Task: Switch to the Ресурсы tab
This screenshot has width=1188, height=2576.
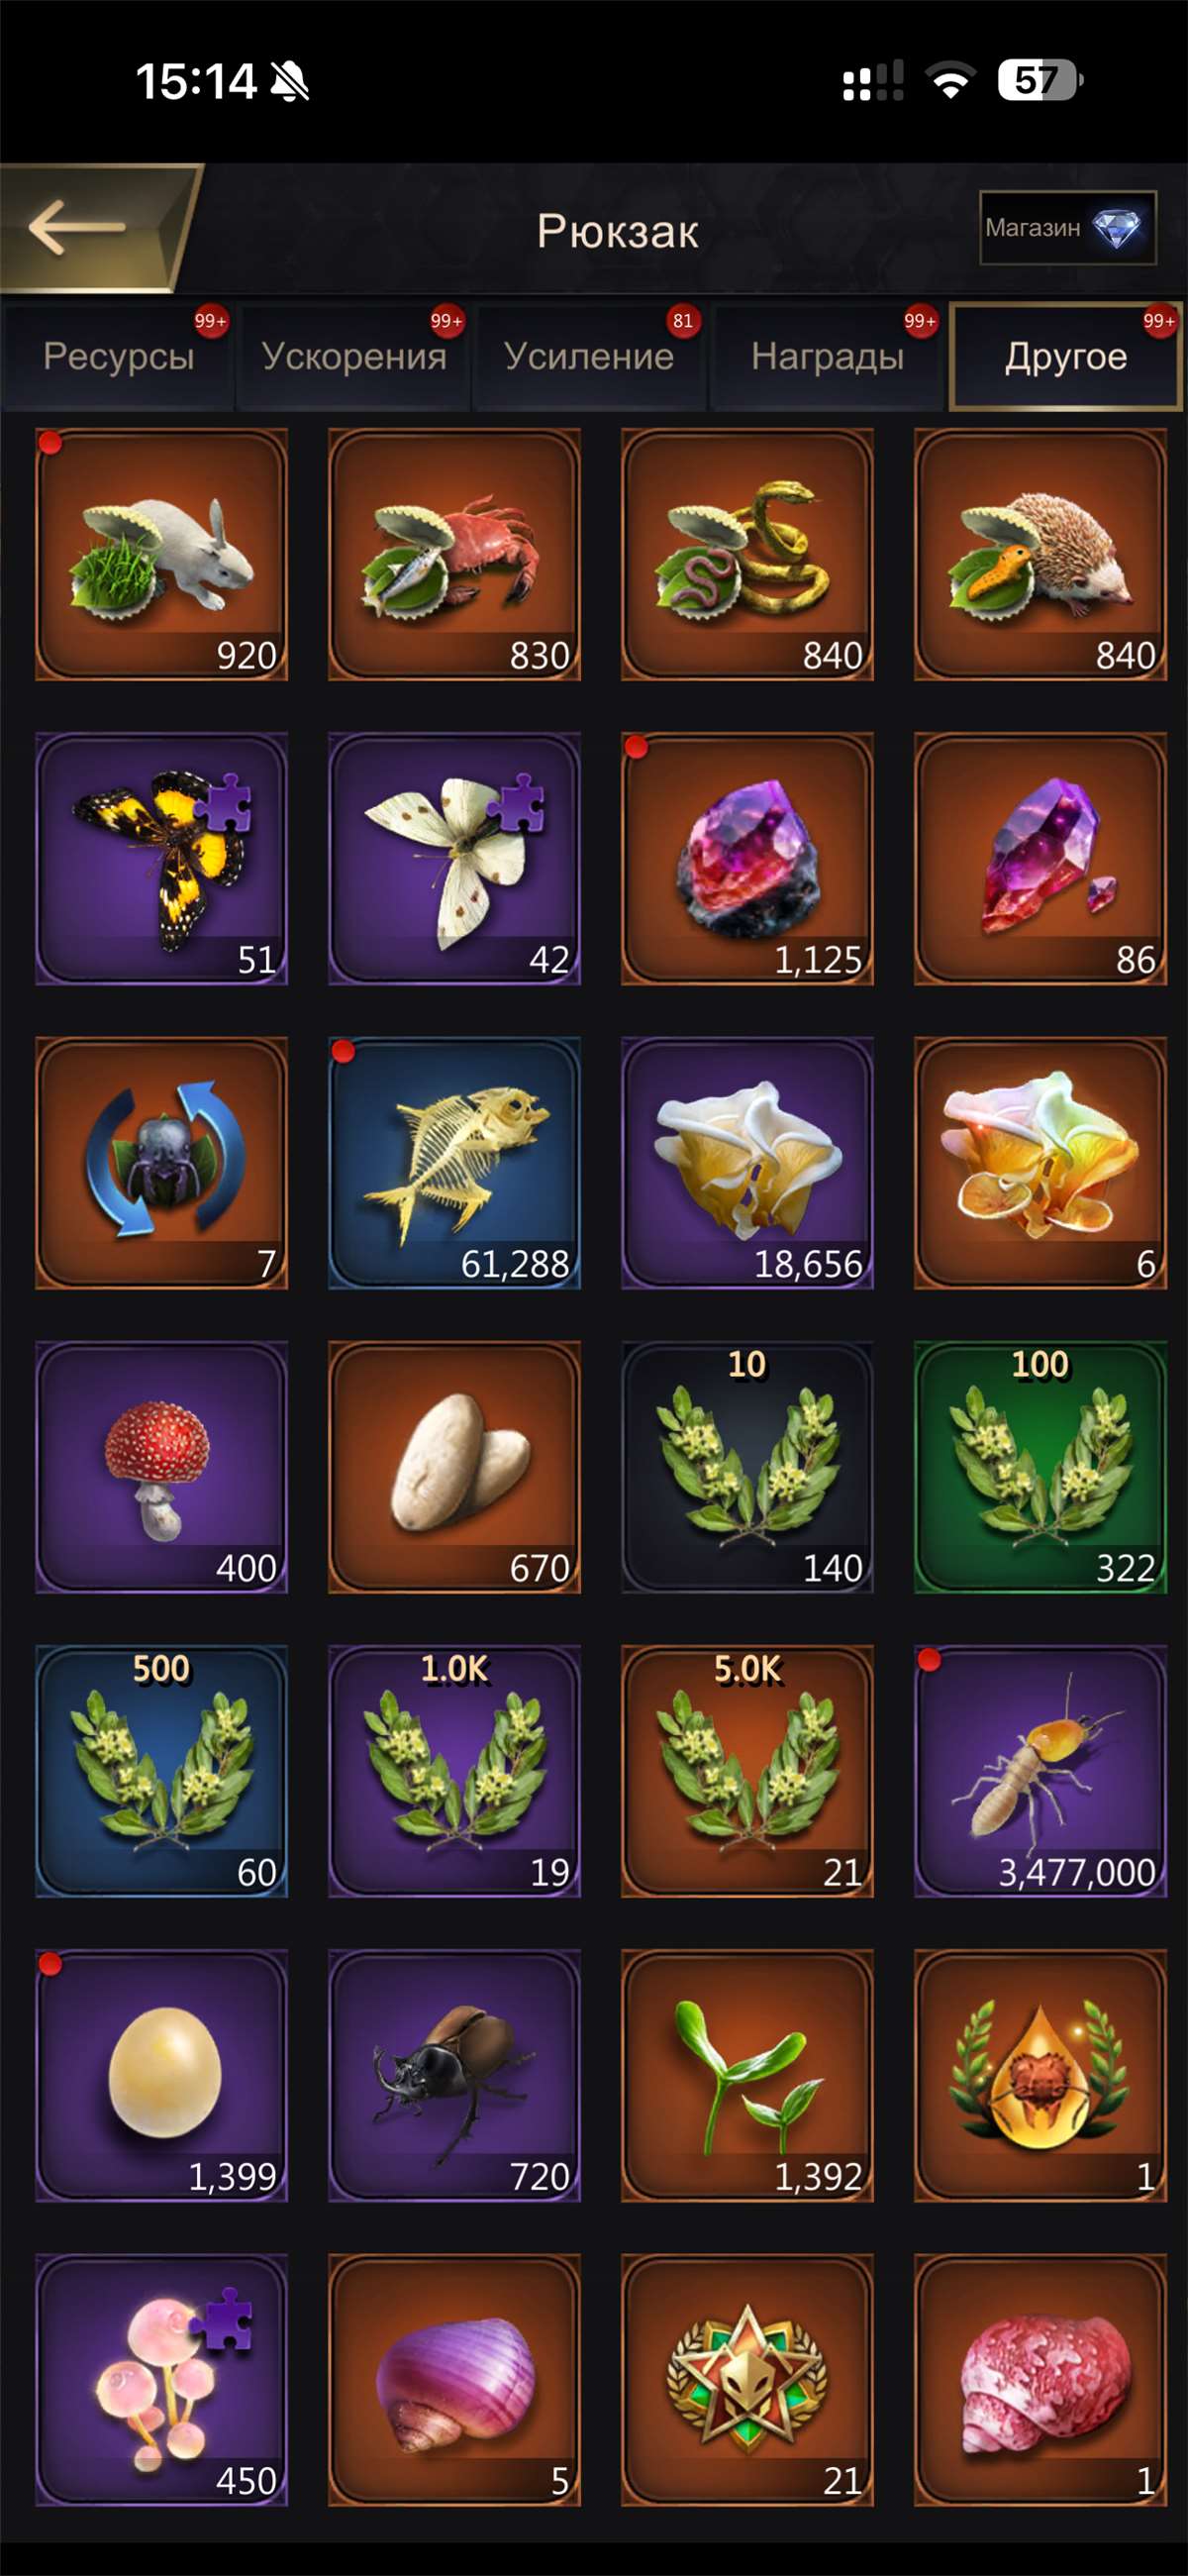Action: coord(118,357)
